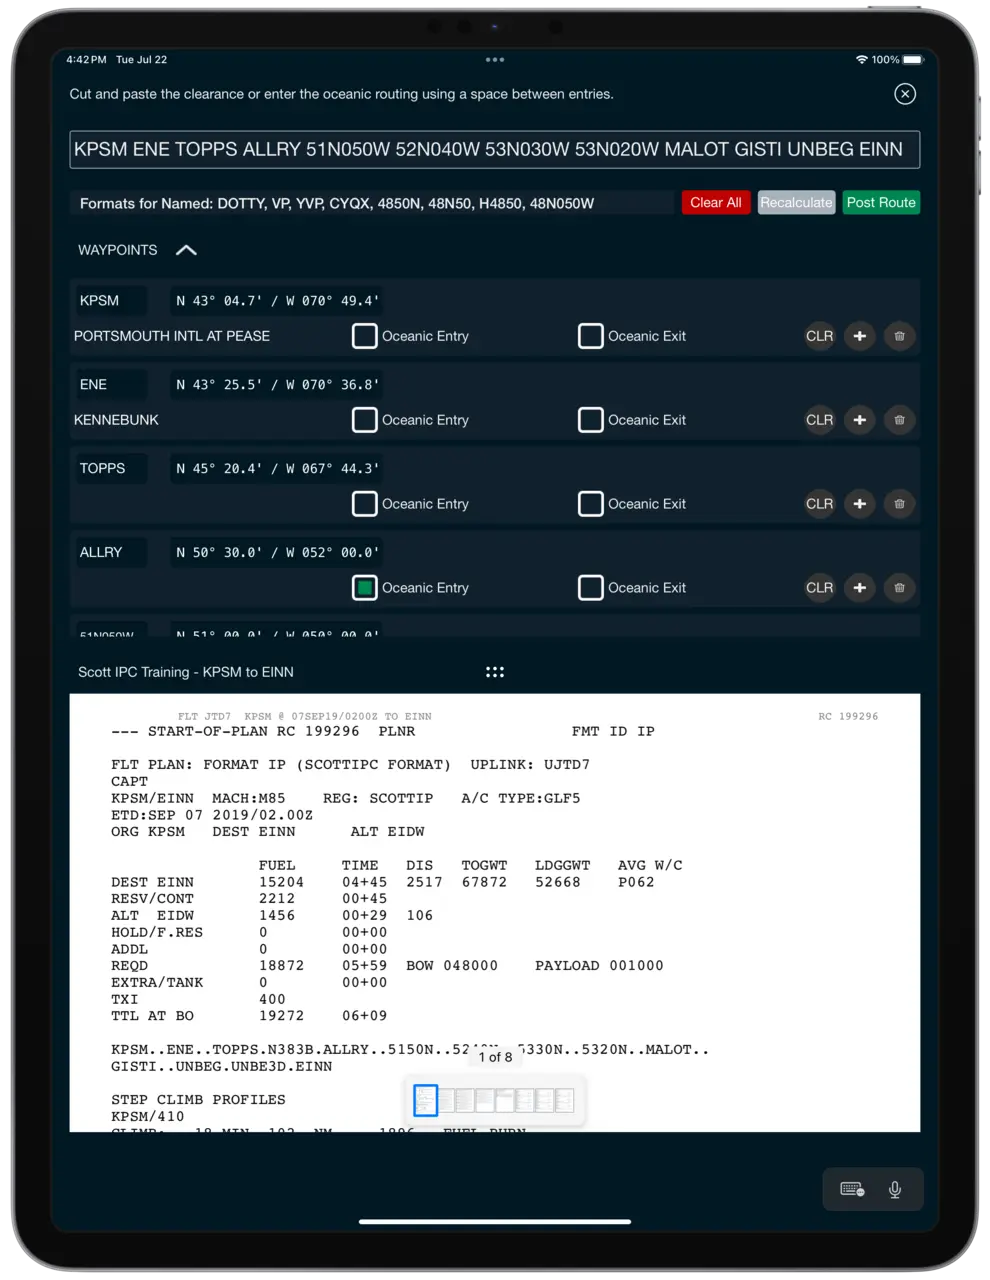Check Oceanic Entry for KPSM
This screenshot has width=990, height=1280.
click(x=365, y=336)
